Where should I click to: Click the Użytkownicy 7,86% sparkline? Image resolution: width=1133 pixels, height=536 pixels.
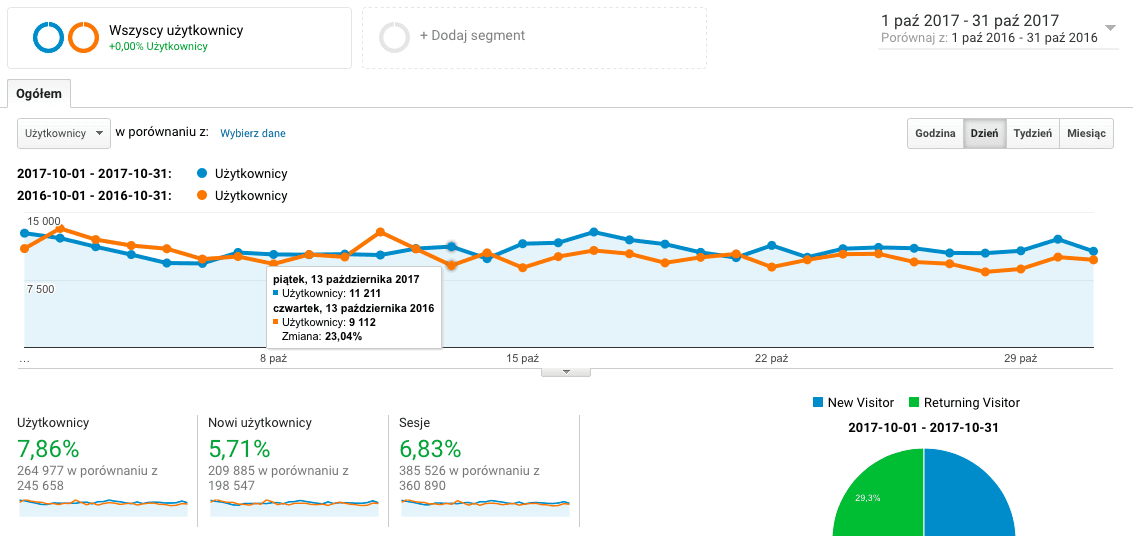(103, 507)
